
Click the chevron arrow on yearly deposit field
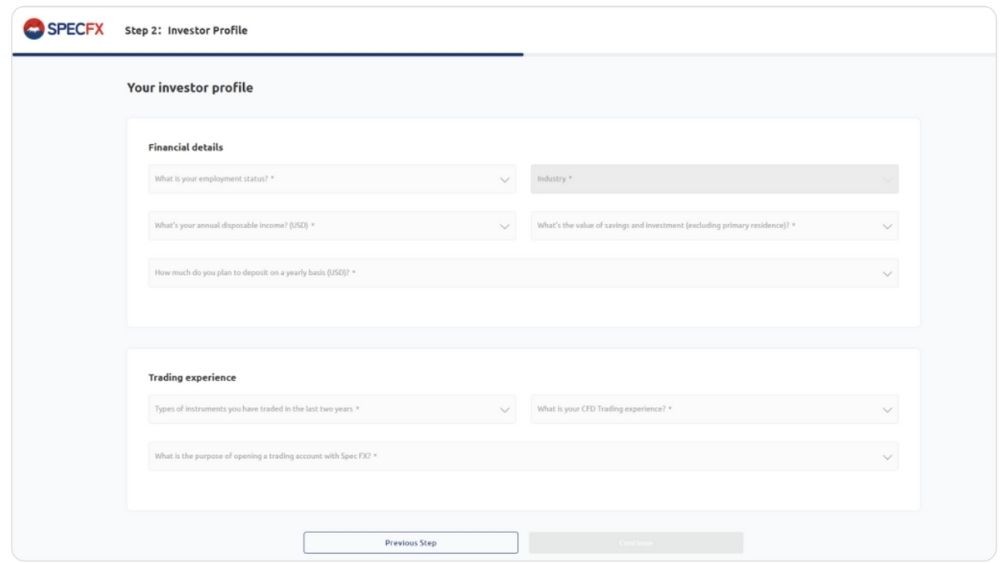(x=887, y=273)
